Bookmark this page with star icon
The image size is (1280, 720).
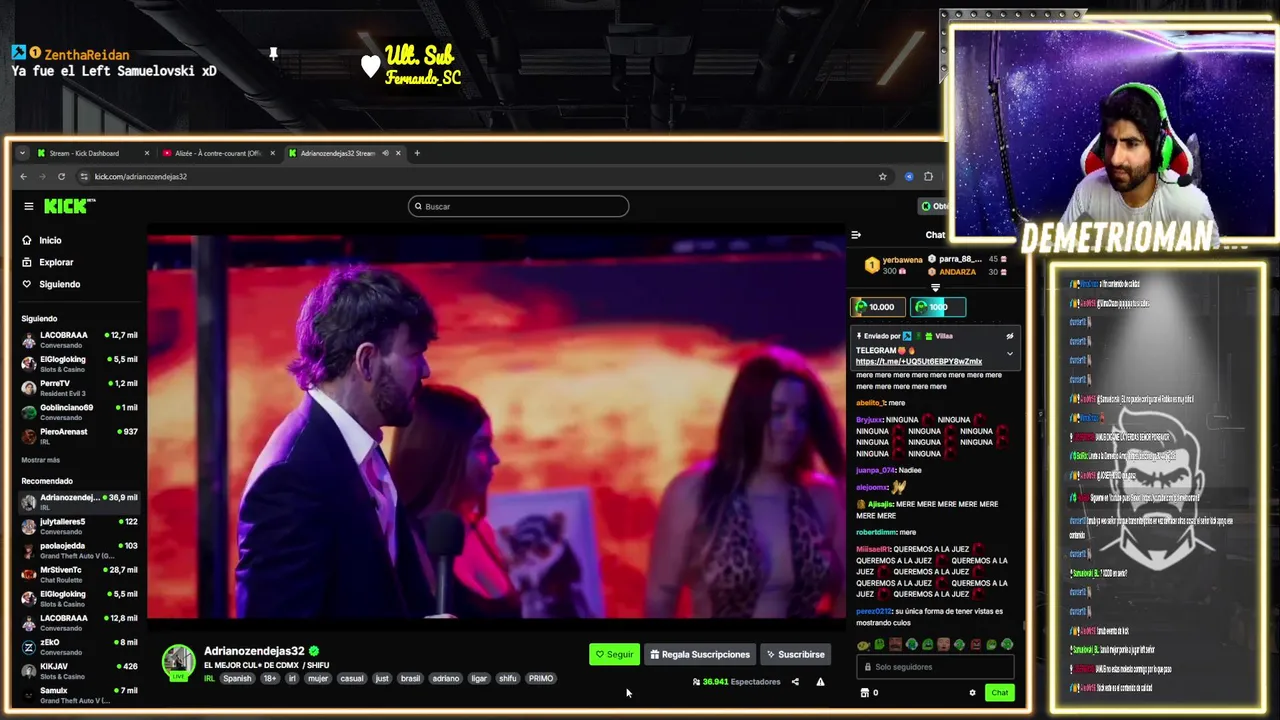[882, 177]
